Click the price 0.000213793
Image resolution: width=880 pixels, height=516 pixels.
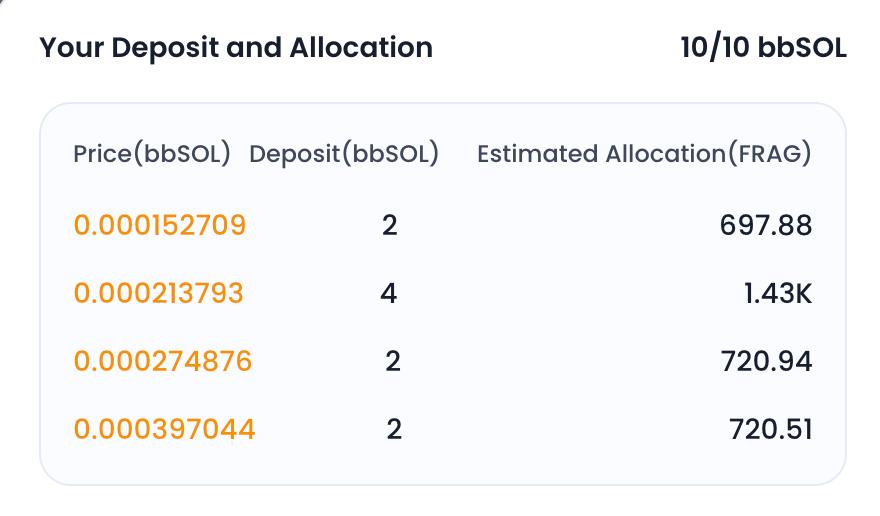coord(159,293)
